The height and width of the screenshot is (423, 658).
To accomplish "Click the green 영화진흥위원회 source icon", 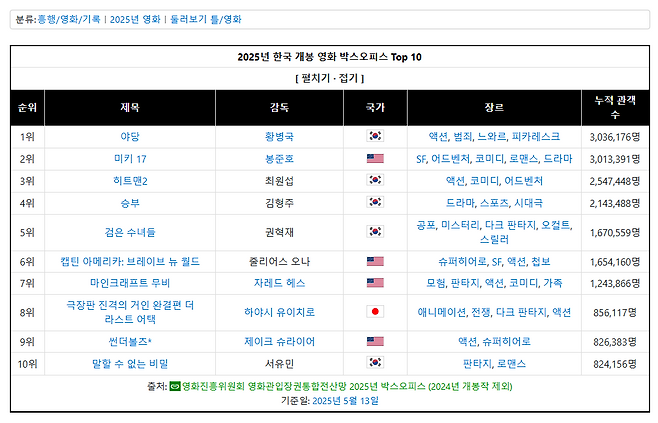I will pos(175,386).
